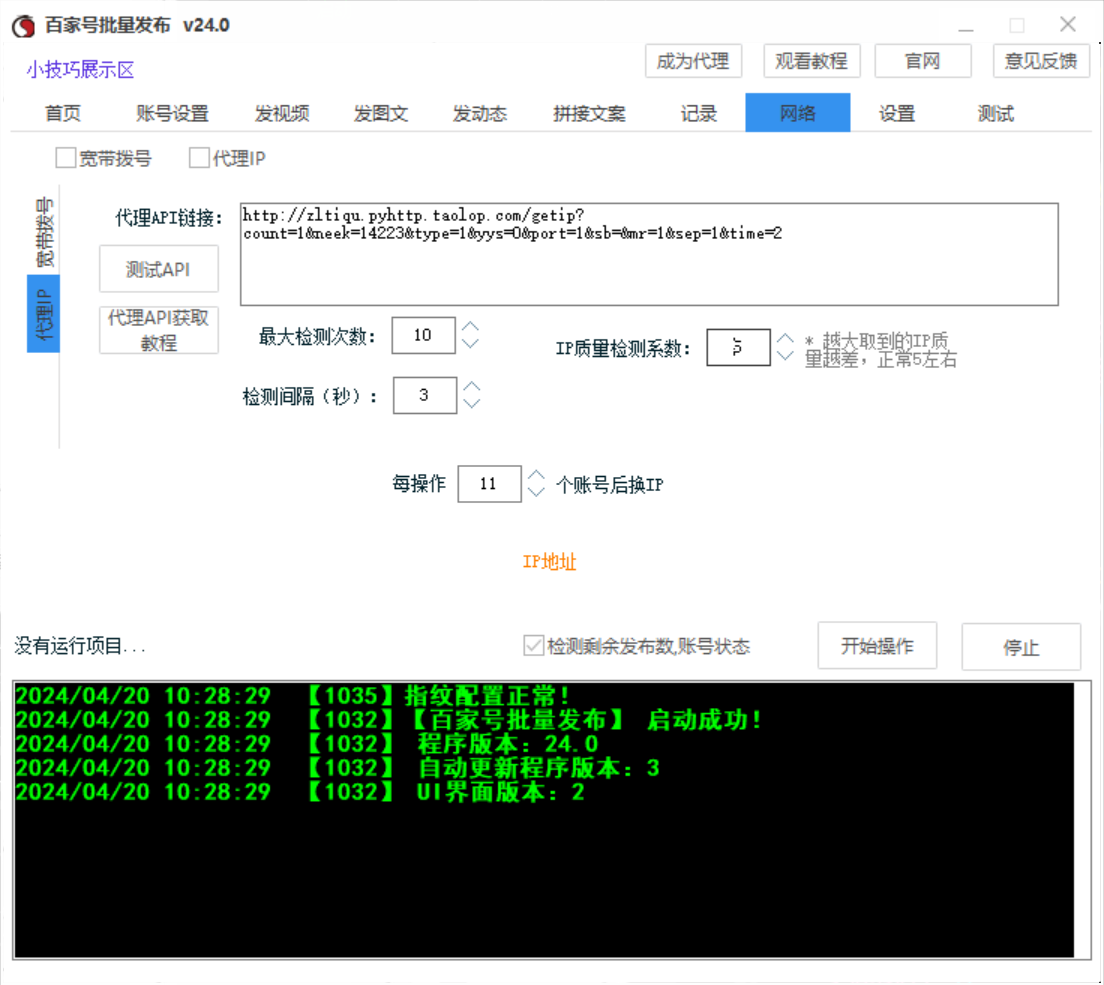
Task: Click orange IP地址 label
Action: tap(549, 562)
